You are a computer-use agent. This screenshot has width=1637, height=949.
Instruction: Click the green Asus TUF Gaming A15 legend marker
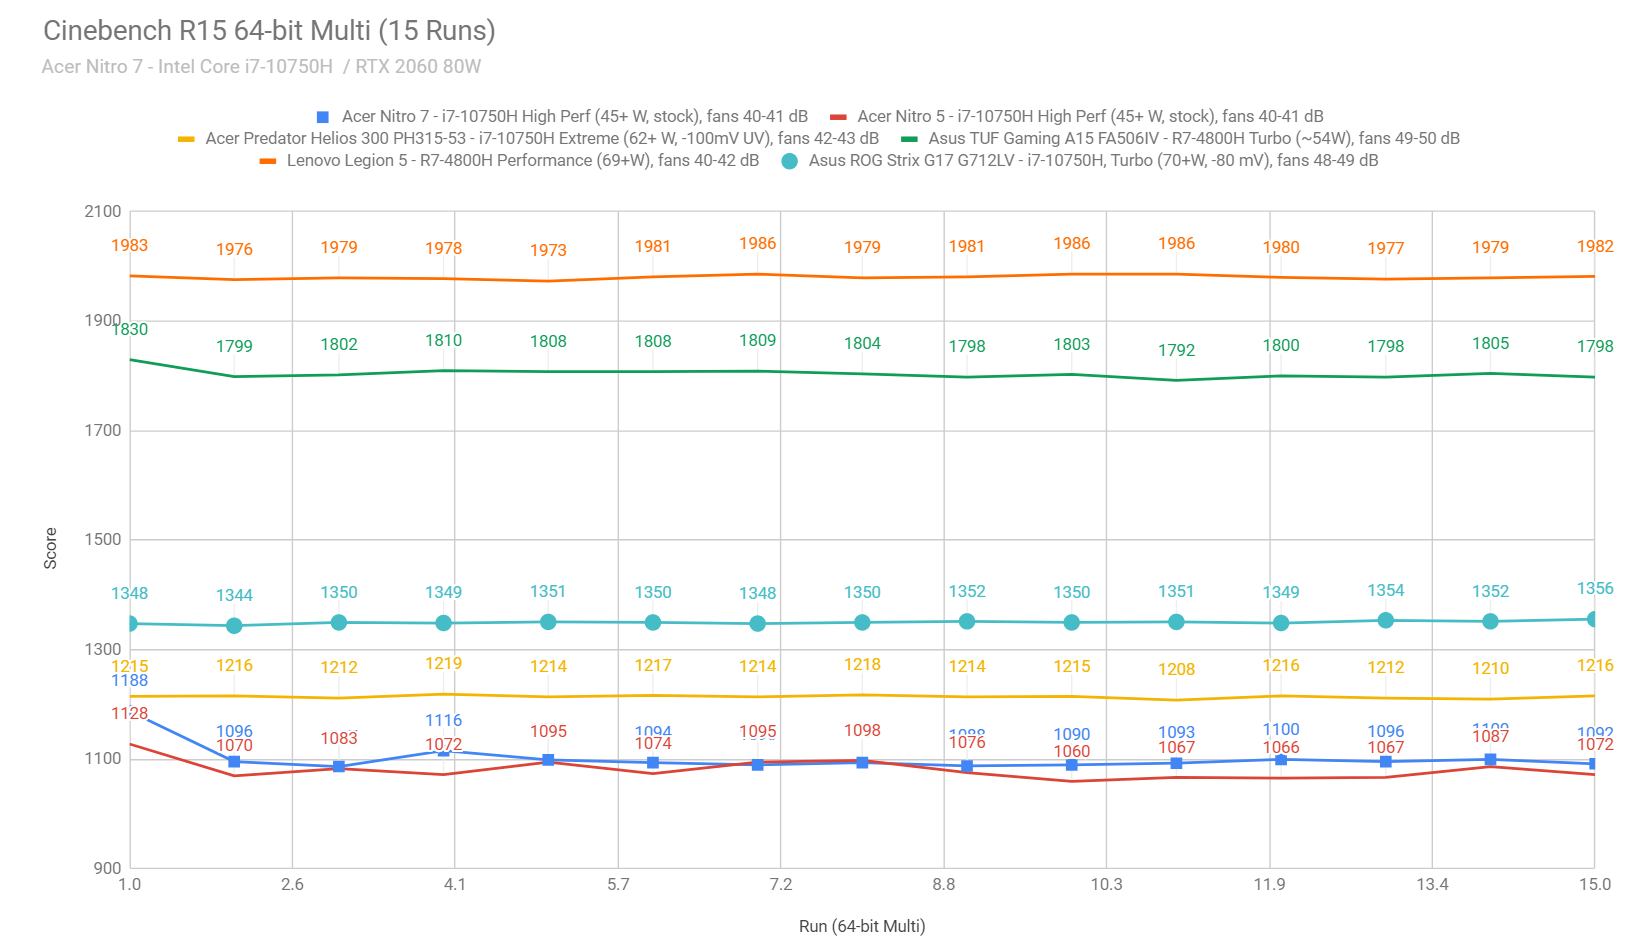click(909, 139)
